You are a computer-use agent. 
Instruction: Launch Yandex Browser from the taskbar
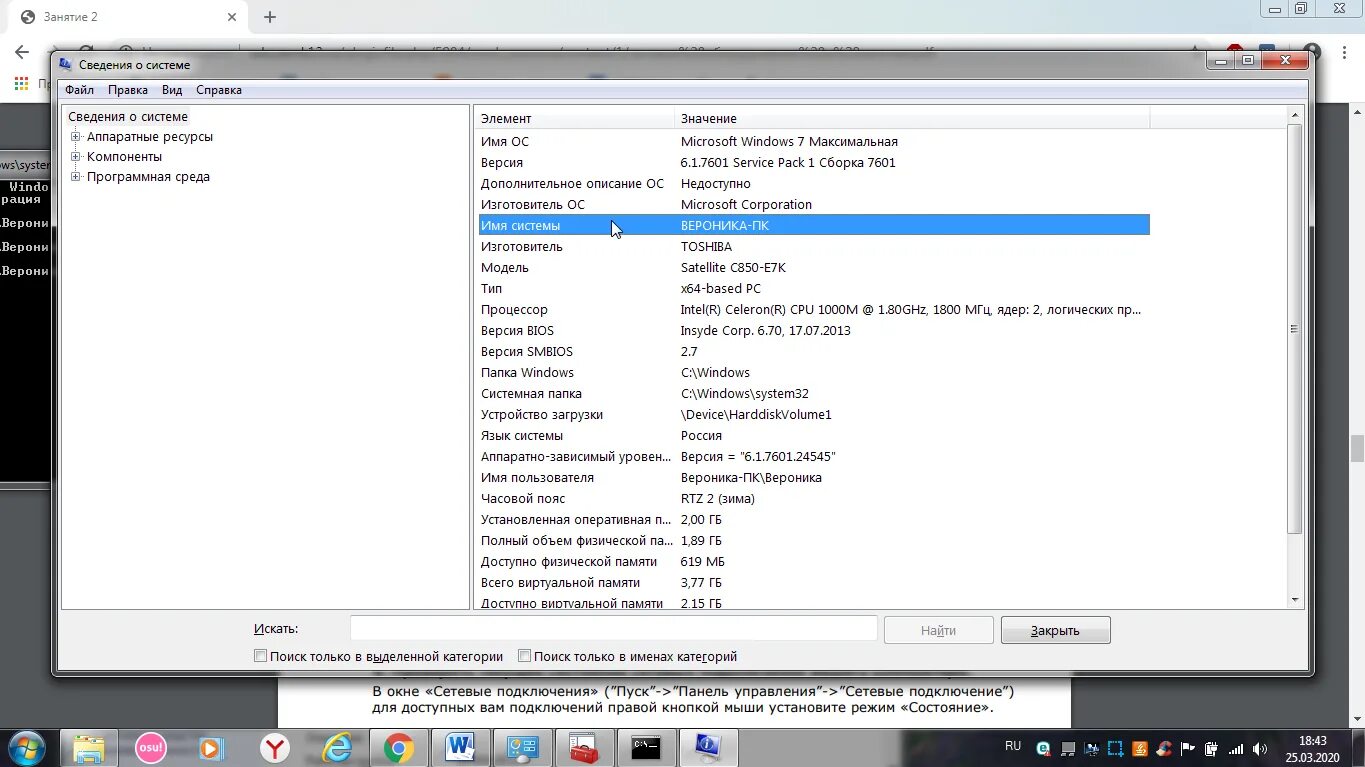click(274, 748)
